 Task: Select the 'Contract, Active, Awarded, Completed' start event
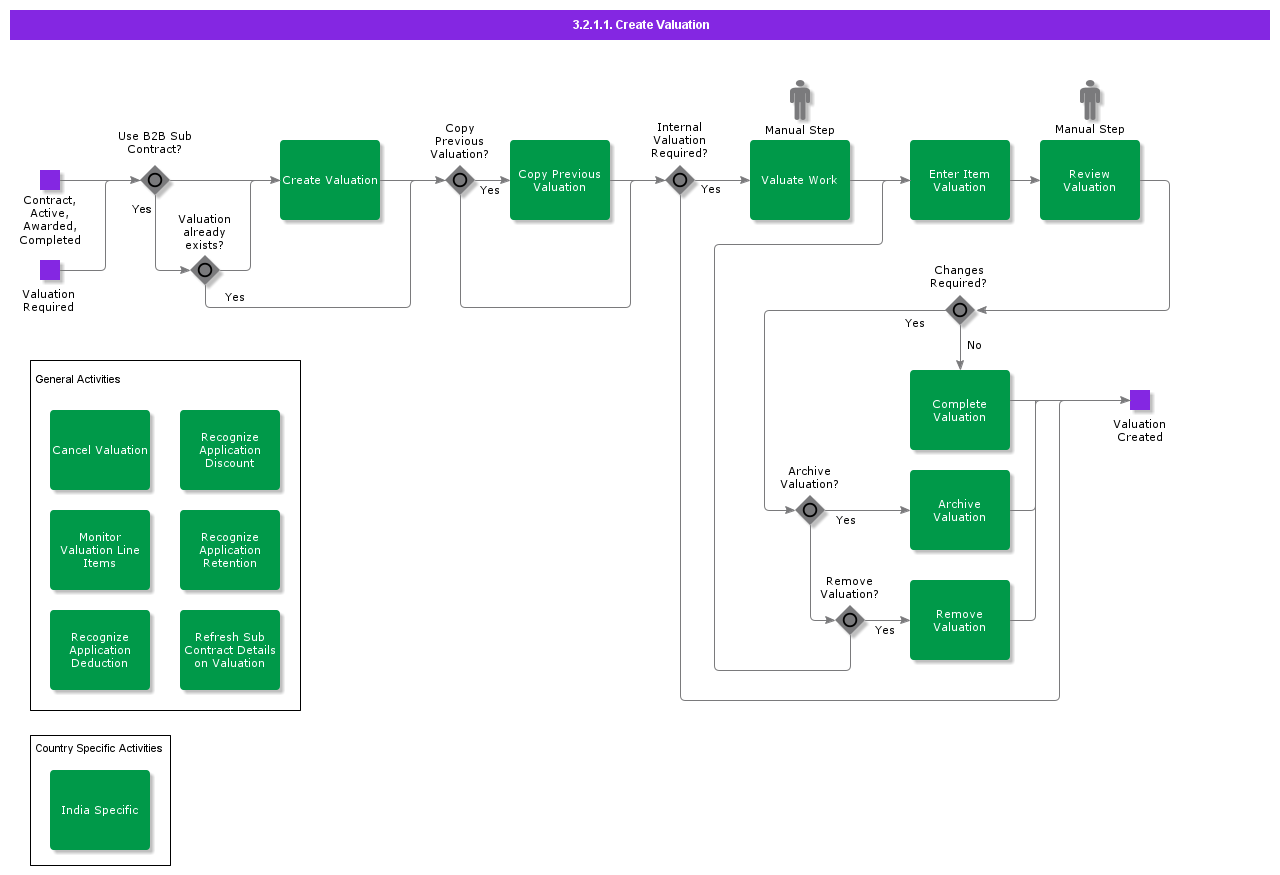(50, 180)
